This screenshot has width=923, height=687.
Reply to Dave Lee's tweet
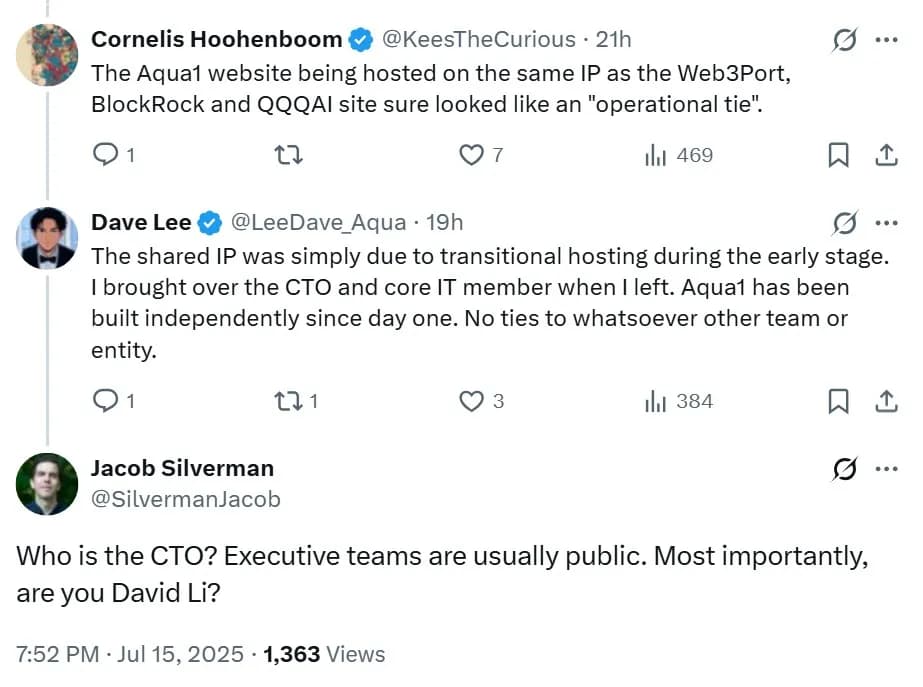click(x=105, y=401)
